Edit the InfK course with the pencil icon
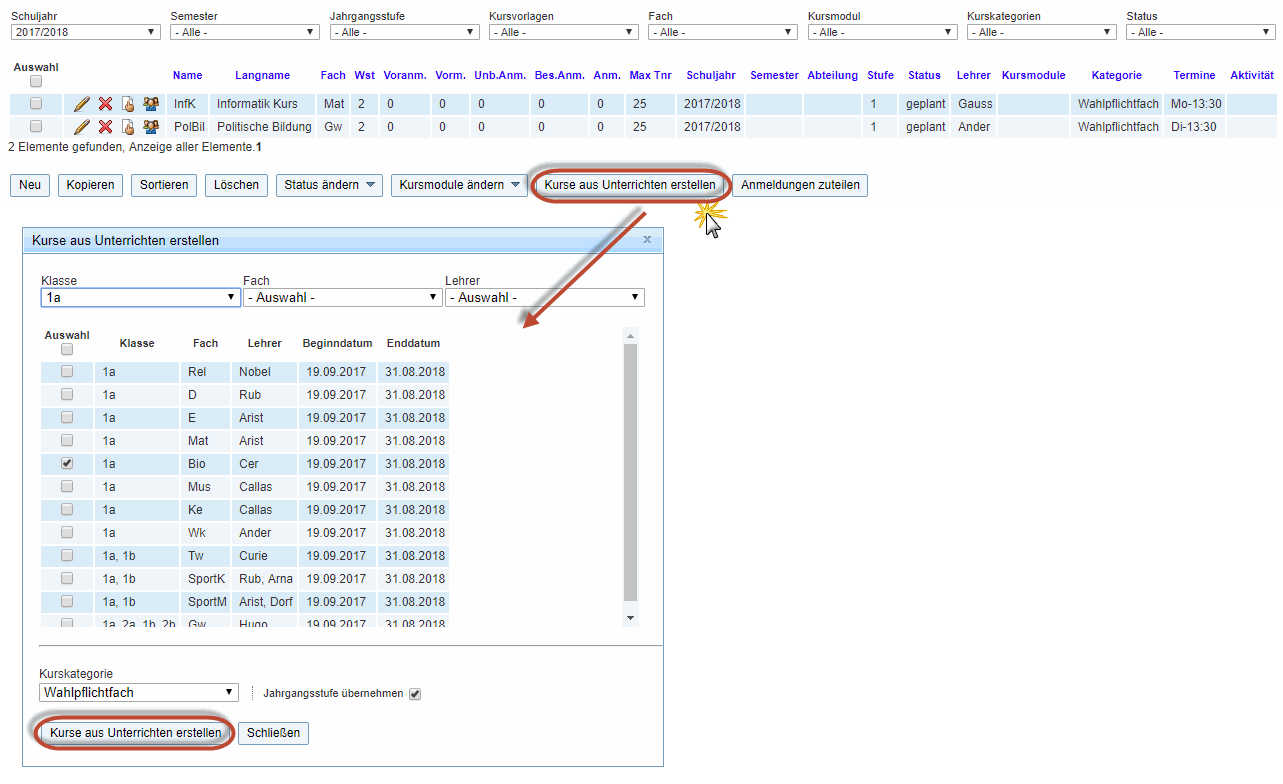The width and height of the screenshot is (1283, 784). (82, 104)
